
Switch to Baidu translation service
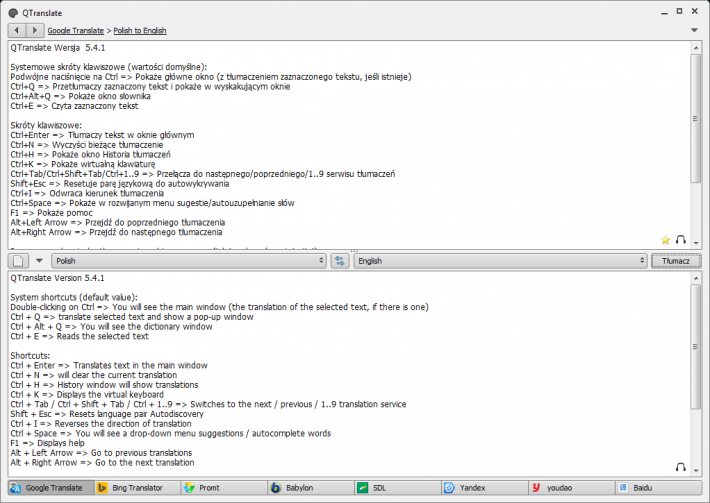(659, 488)
